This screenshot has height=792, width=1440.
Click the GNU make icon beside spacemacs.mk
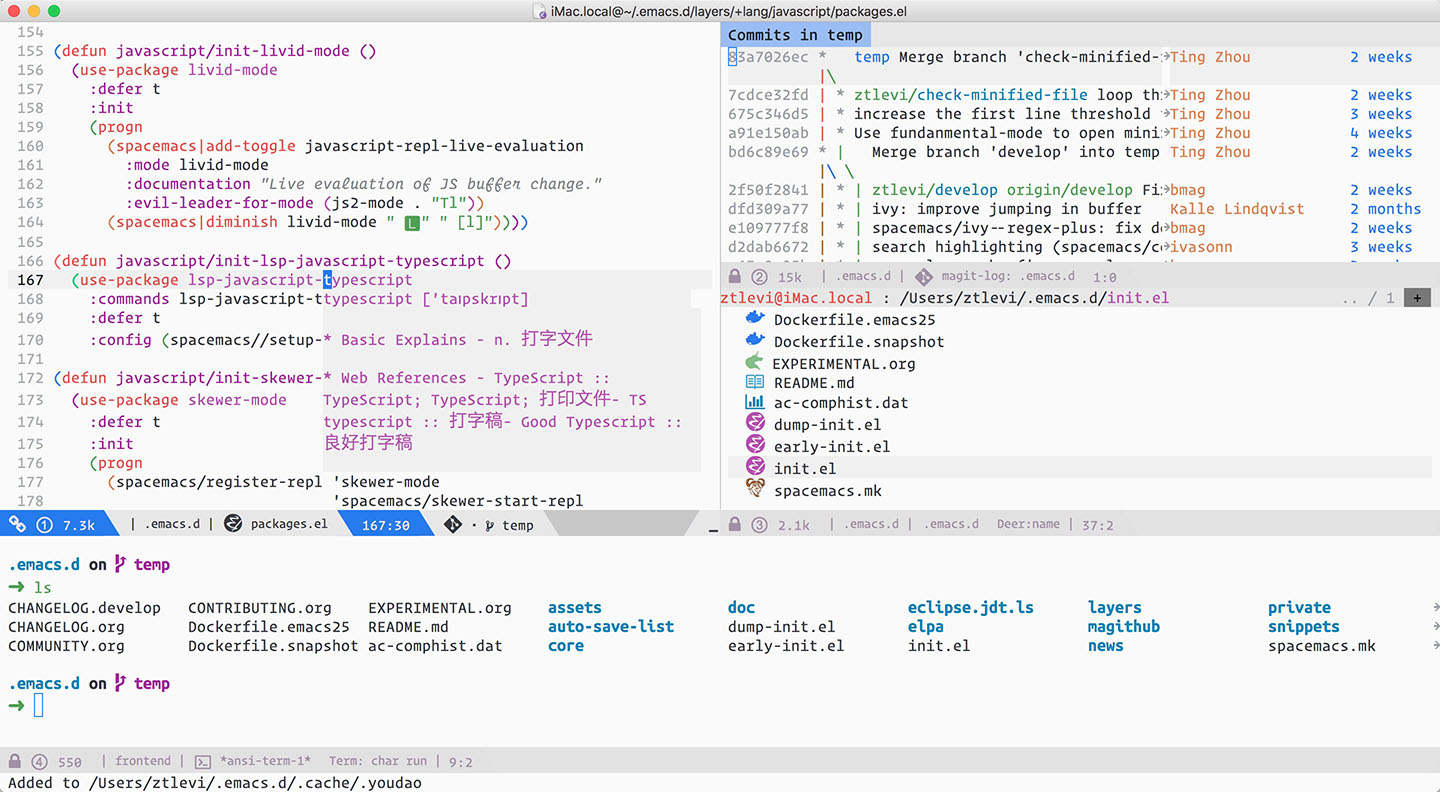tap(756, 489)
